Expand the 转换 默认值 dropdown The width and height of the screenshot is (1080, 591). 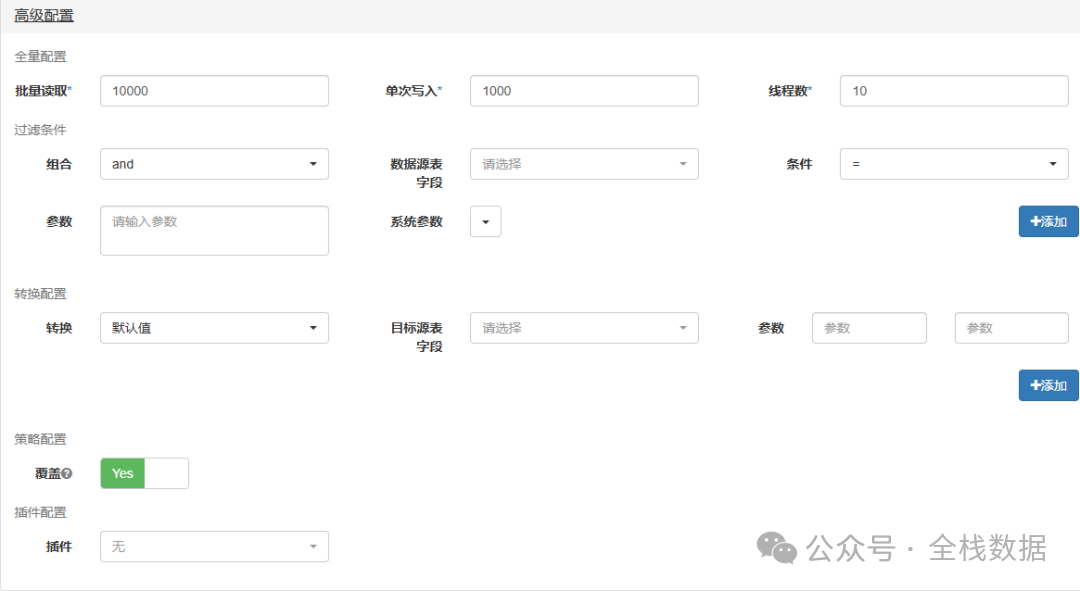214,328
